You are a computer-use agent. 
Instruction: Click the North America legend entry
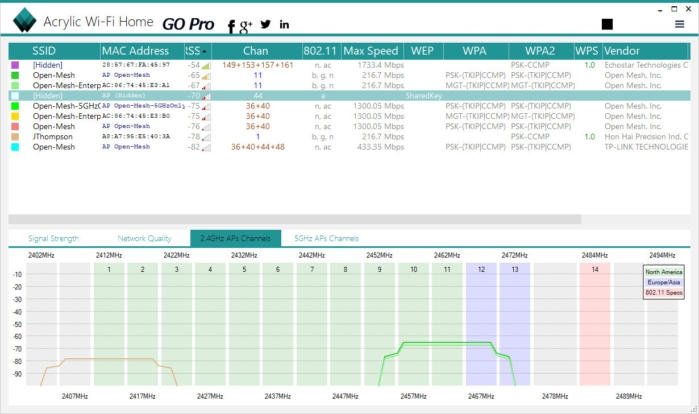[663, 272]
